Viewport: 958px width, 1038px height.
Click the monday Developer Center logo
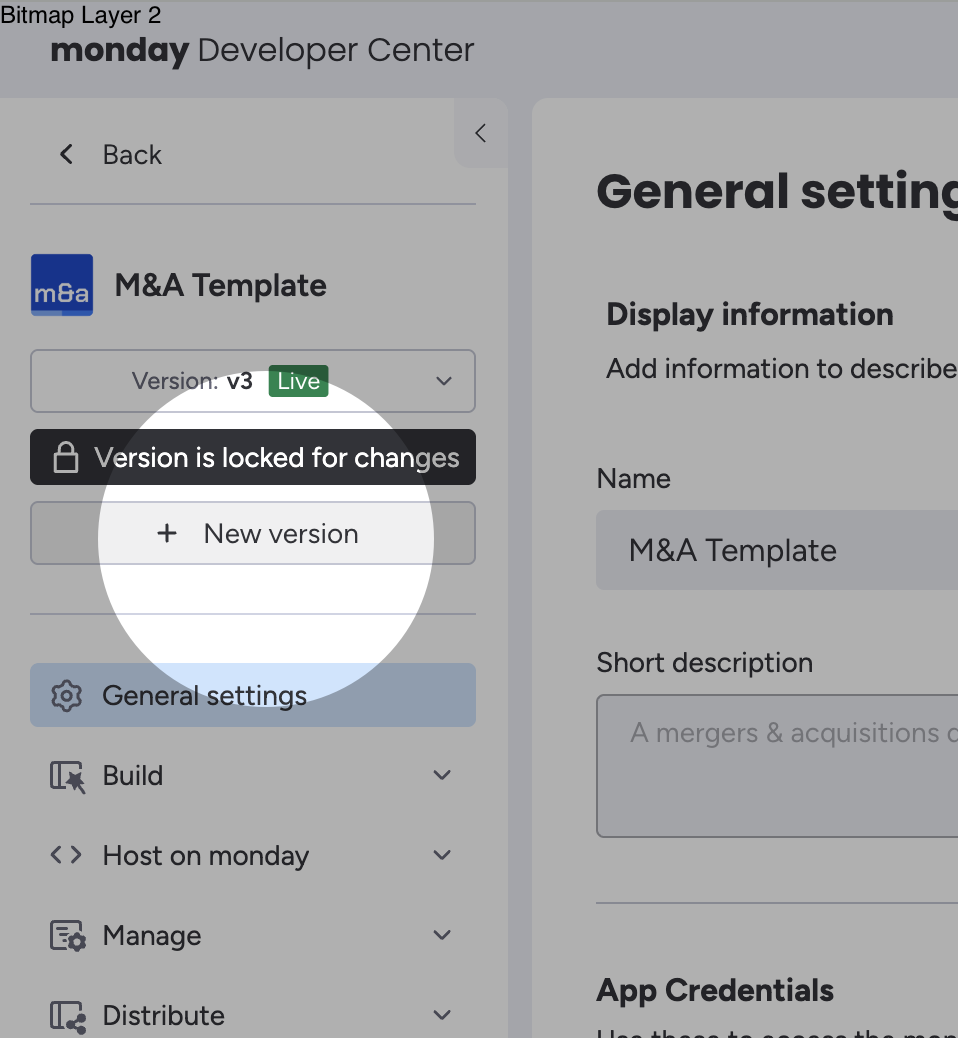pyautogui.click(x=262, y=51)
